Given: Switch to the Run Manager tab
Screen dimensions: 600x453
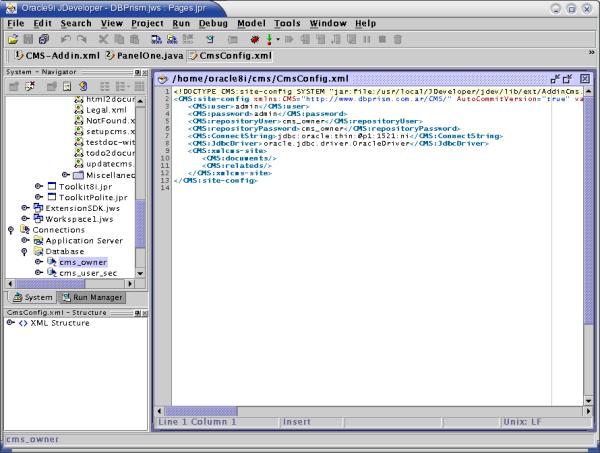Looking at the screenshot, I should pos(92,297).
